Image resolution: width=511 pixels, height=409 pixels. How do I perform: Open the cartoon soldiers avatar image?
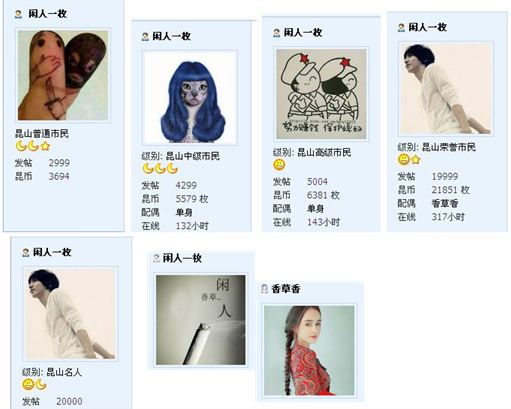[321, 94]
